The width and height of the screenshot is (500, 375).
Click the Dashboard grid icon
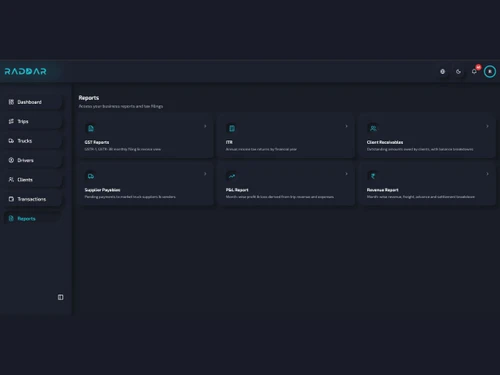(11, 102)
